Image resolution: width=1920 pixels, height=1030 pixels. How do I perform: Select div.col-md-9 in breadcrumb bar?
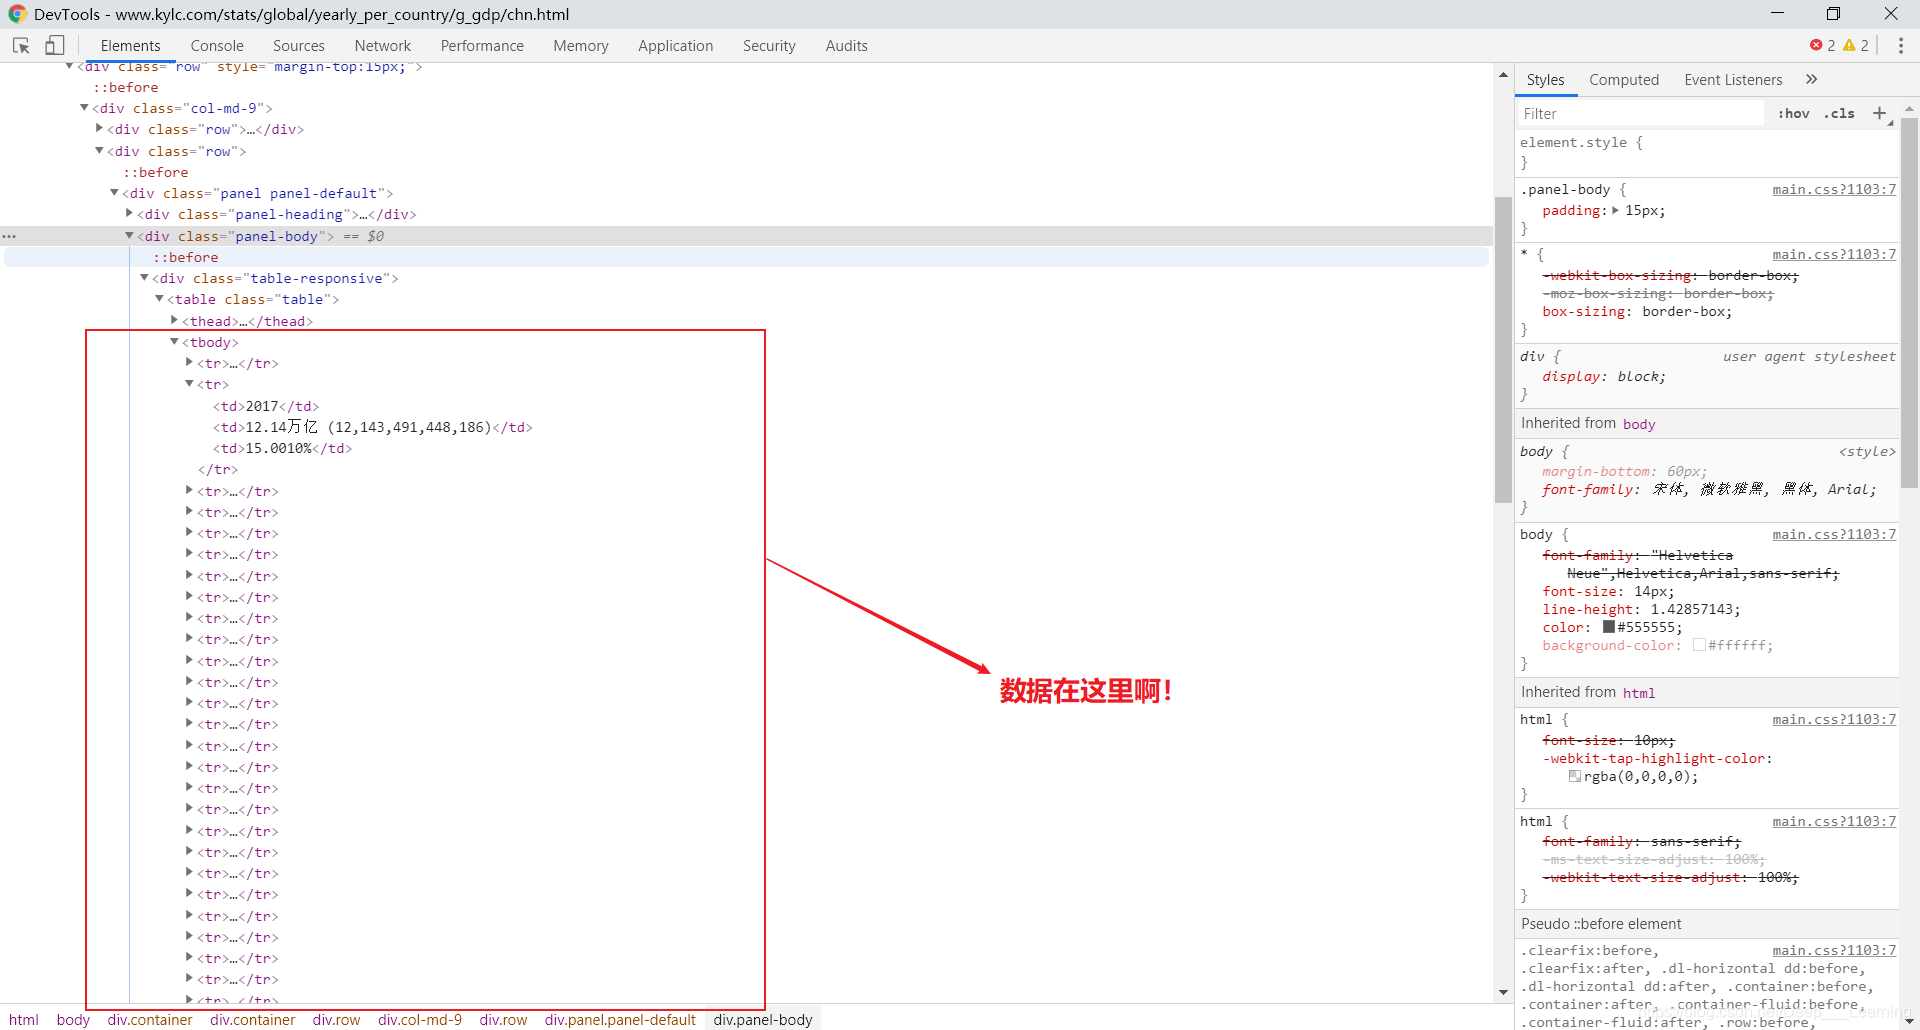(420, 1020)
